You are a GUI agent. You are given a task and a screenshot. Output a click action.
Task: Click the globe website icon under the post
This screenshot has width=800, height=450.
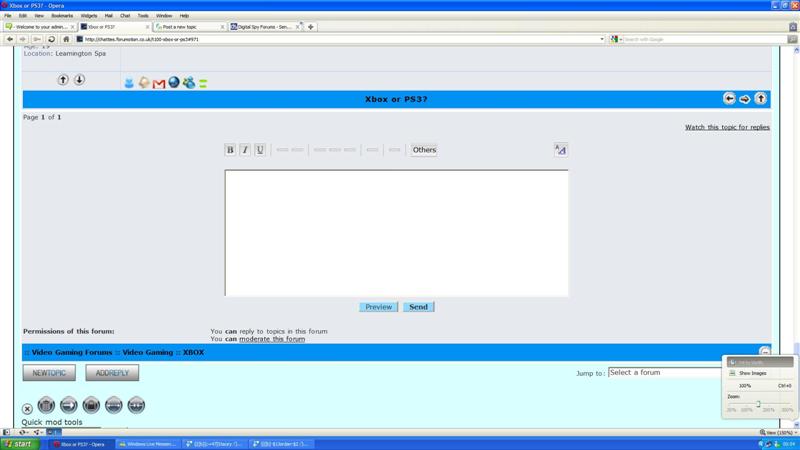(x=174, y=82)
